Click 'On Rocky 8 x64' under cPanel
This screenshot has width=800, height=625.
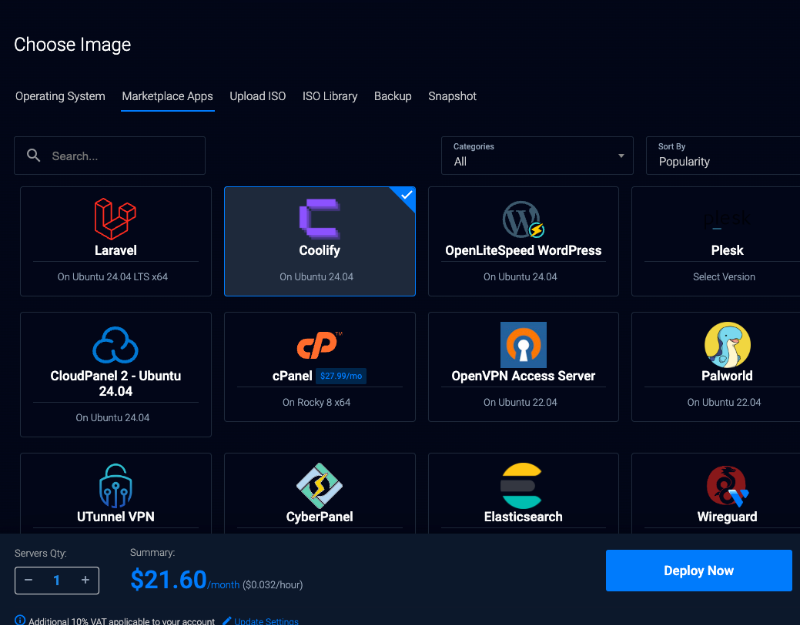[316, 402]
